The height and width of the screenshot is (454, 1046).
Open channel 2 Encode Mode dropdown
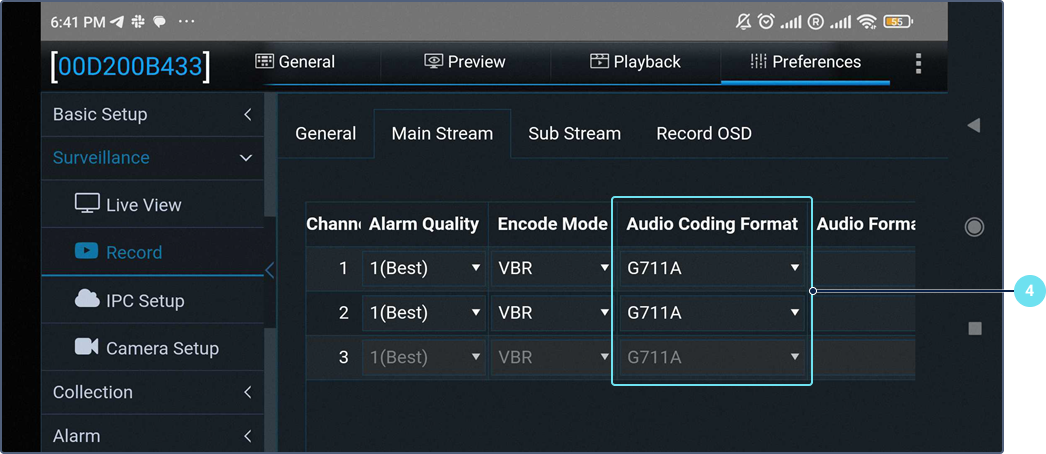[553, 313]
